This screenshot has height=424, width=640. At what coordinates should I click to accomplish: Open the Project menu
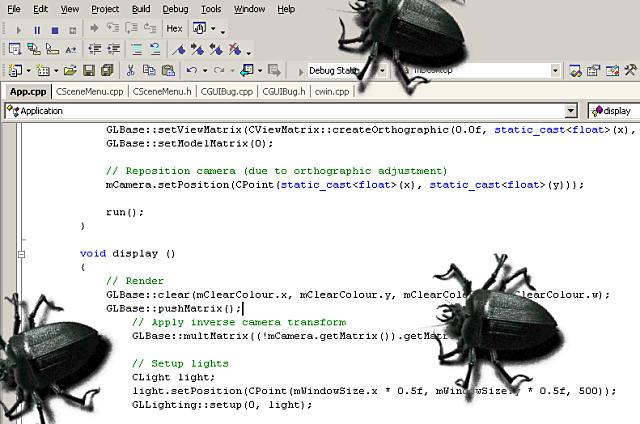tap(105, 9)
